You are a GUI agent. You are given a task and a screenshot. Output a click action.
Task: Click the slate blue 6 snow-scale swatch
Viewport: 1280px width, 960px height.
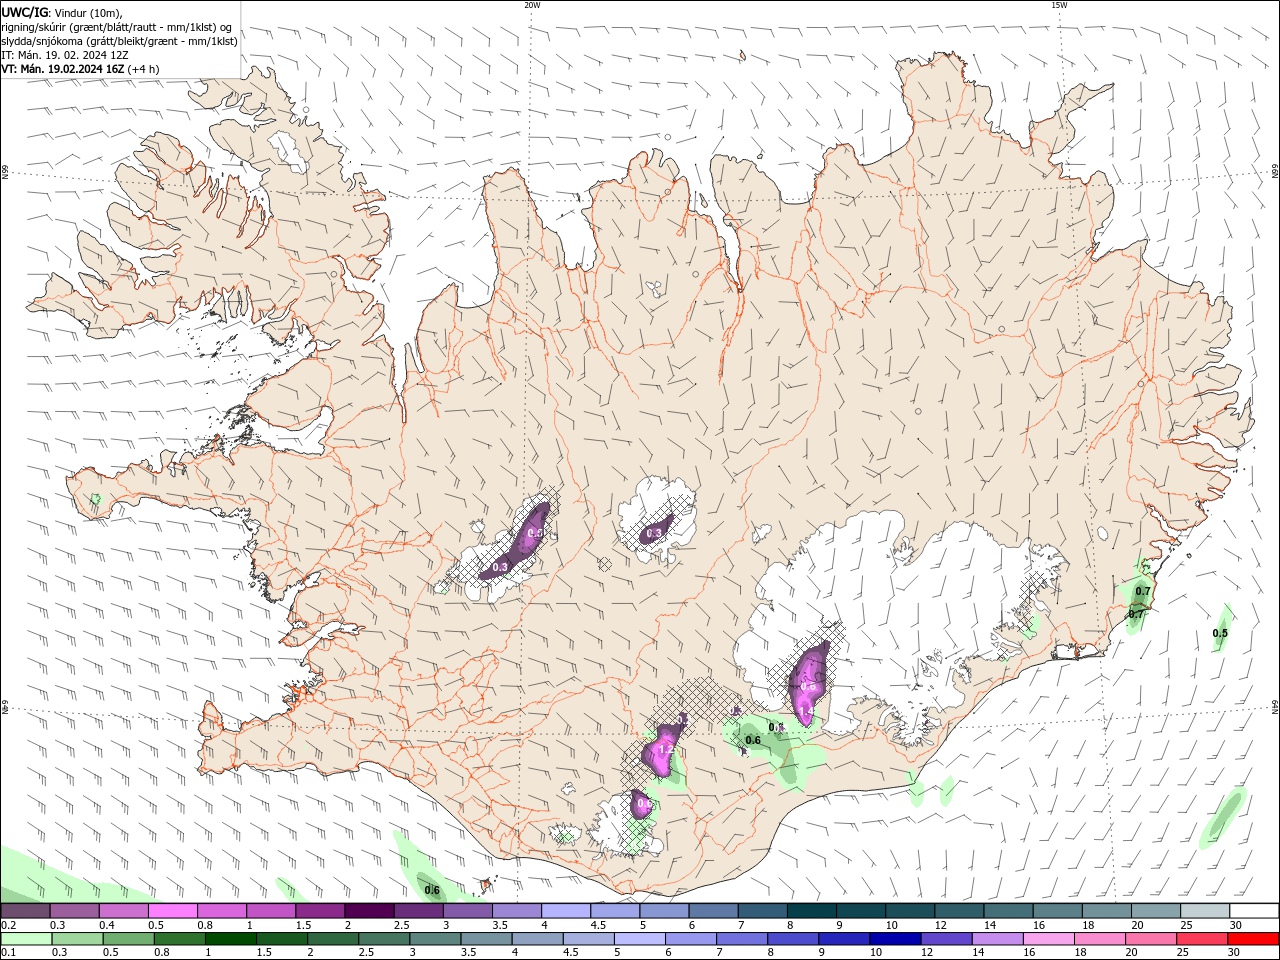[714, 911]
